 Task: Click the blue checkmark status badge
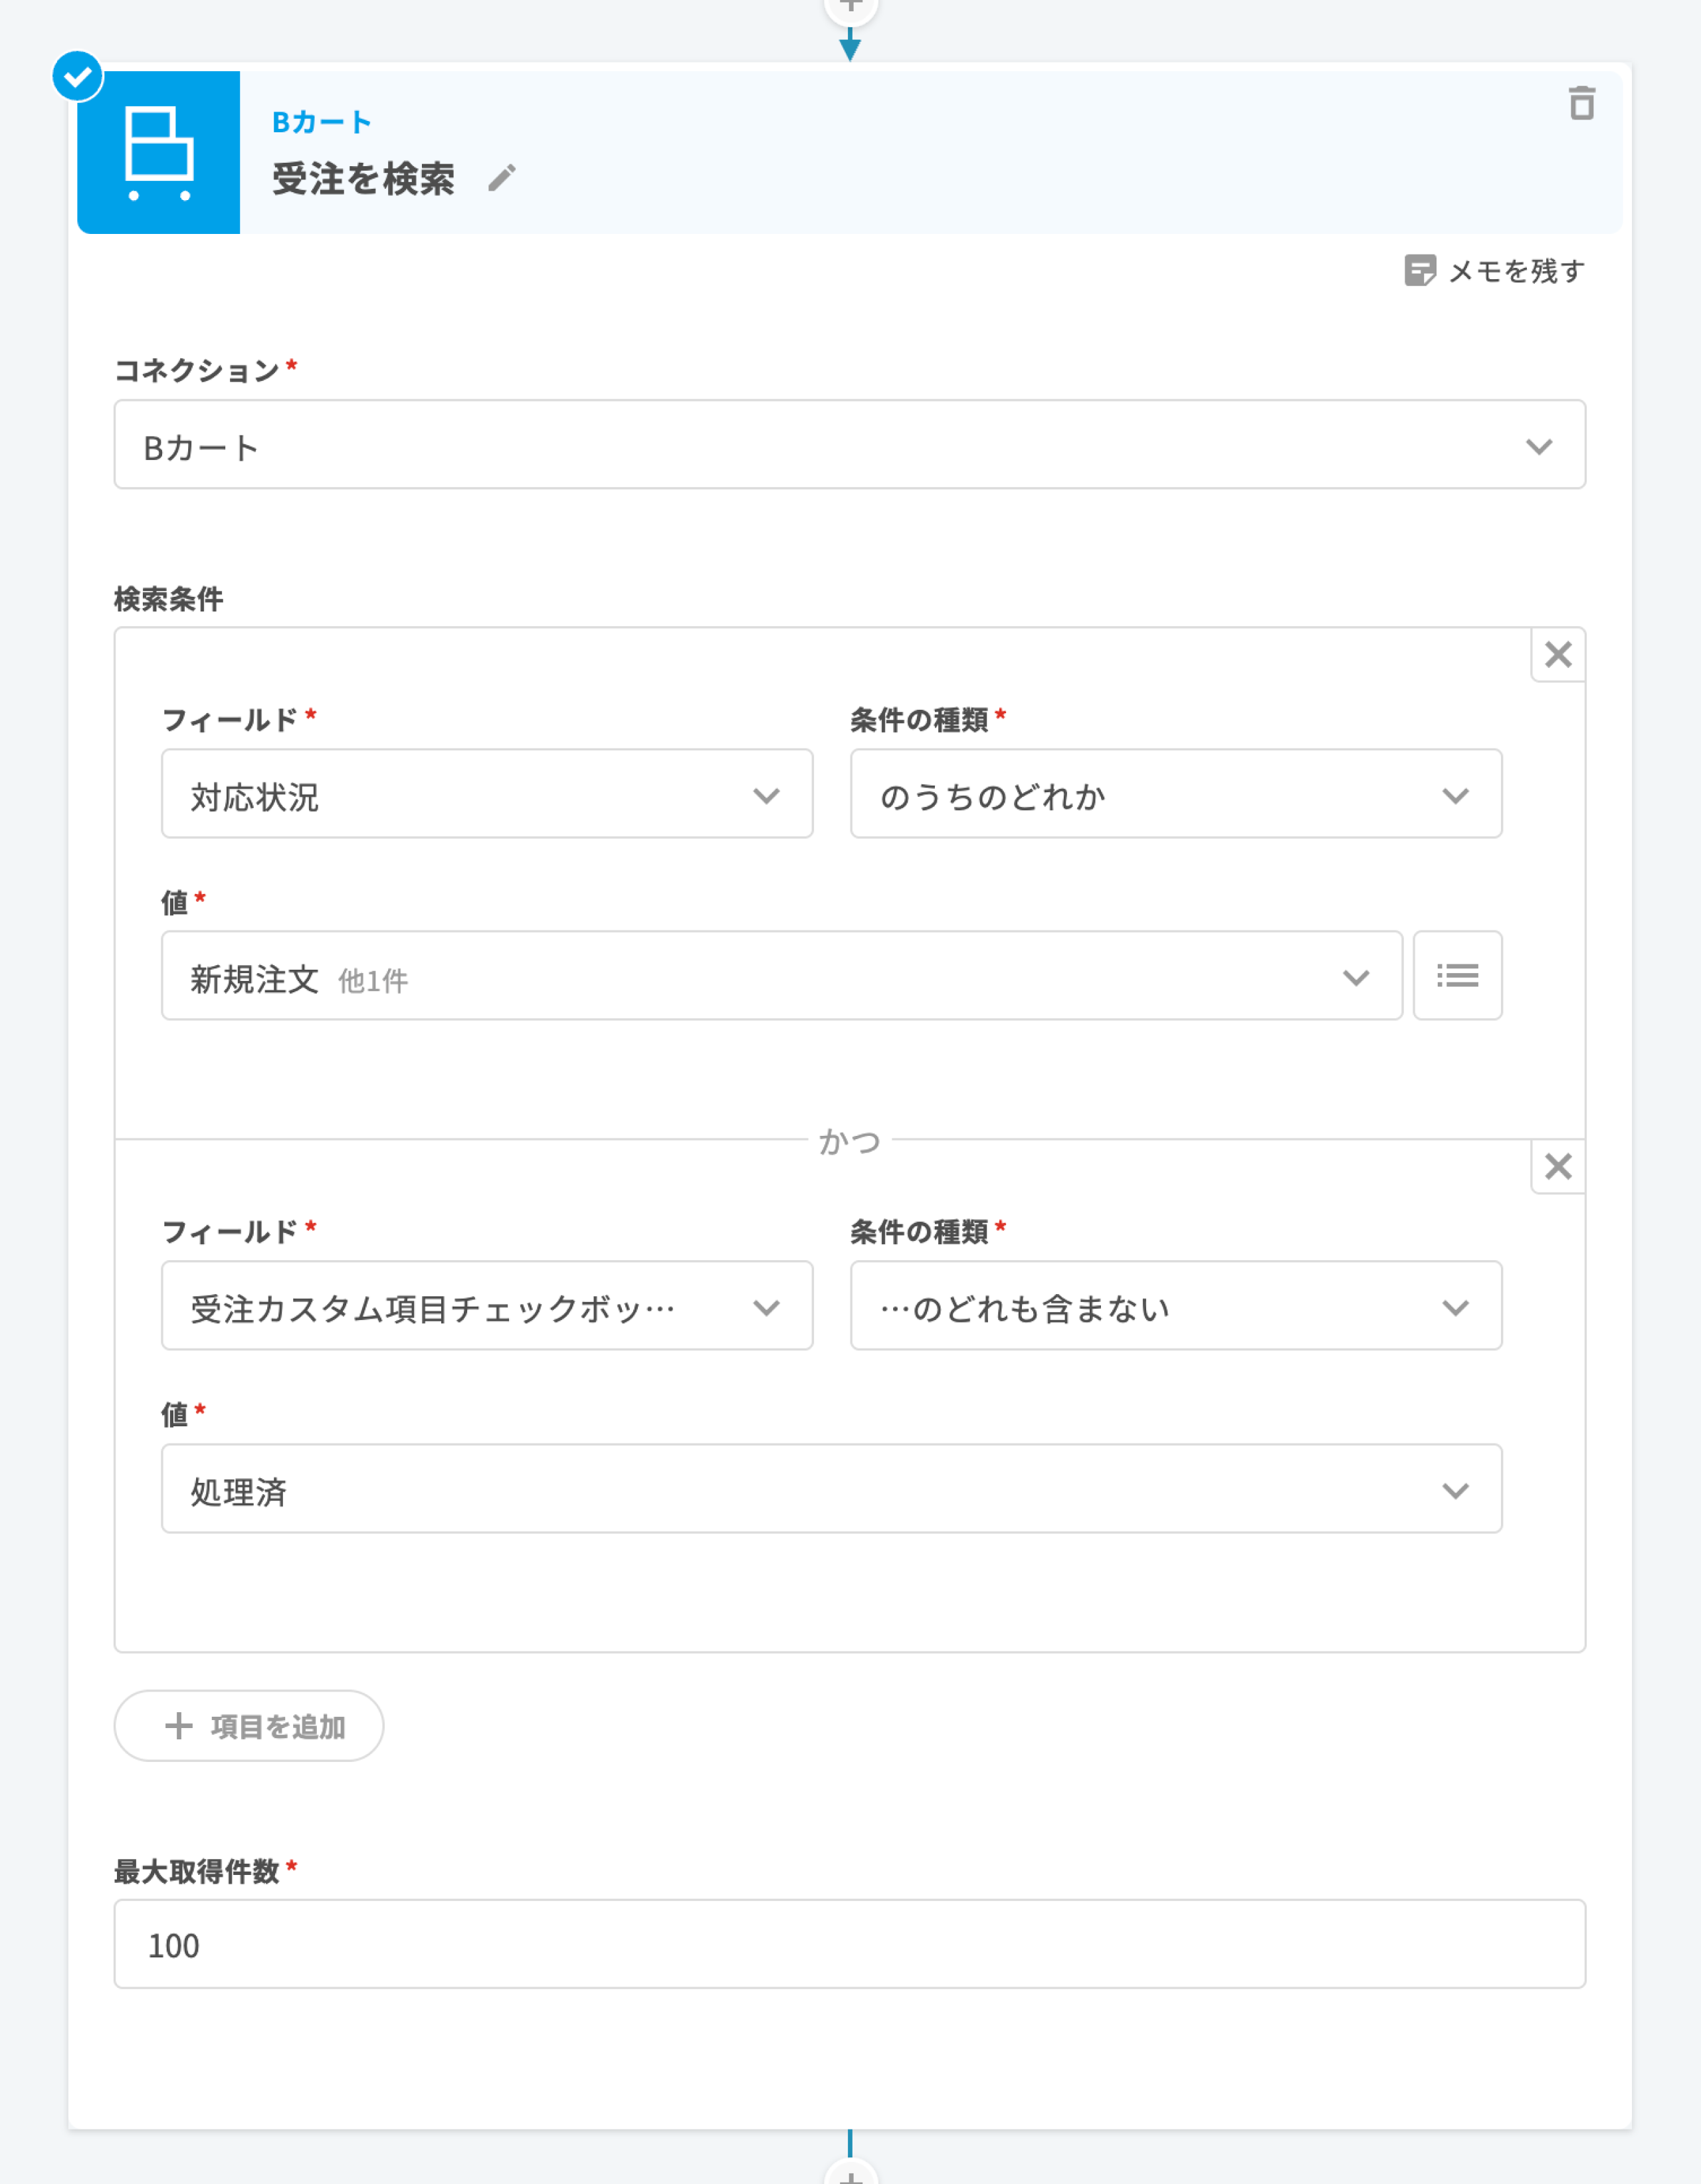click(x=77, y=77)
